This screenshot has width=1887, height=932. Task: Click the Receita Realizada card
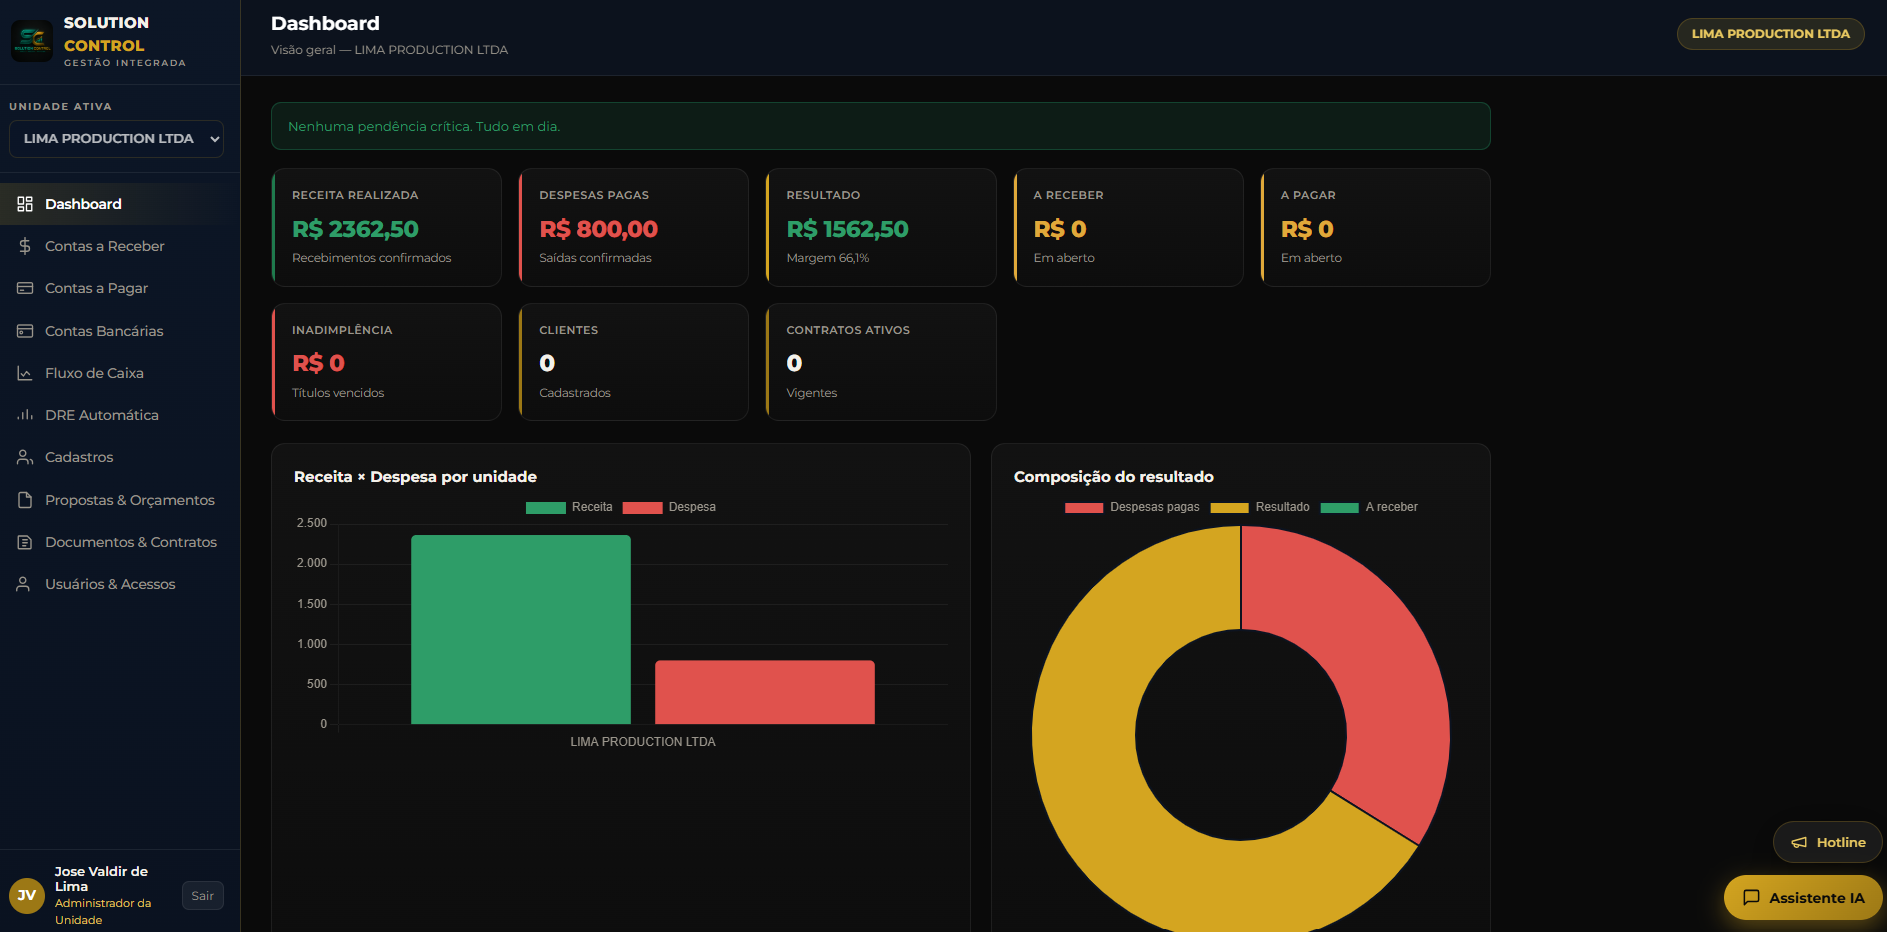click(x=386, y=228)
